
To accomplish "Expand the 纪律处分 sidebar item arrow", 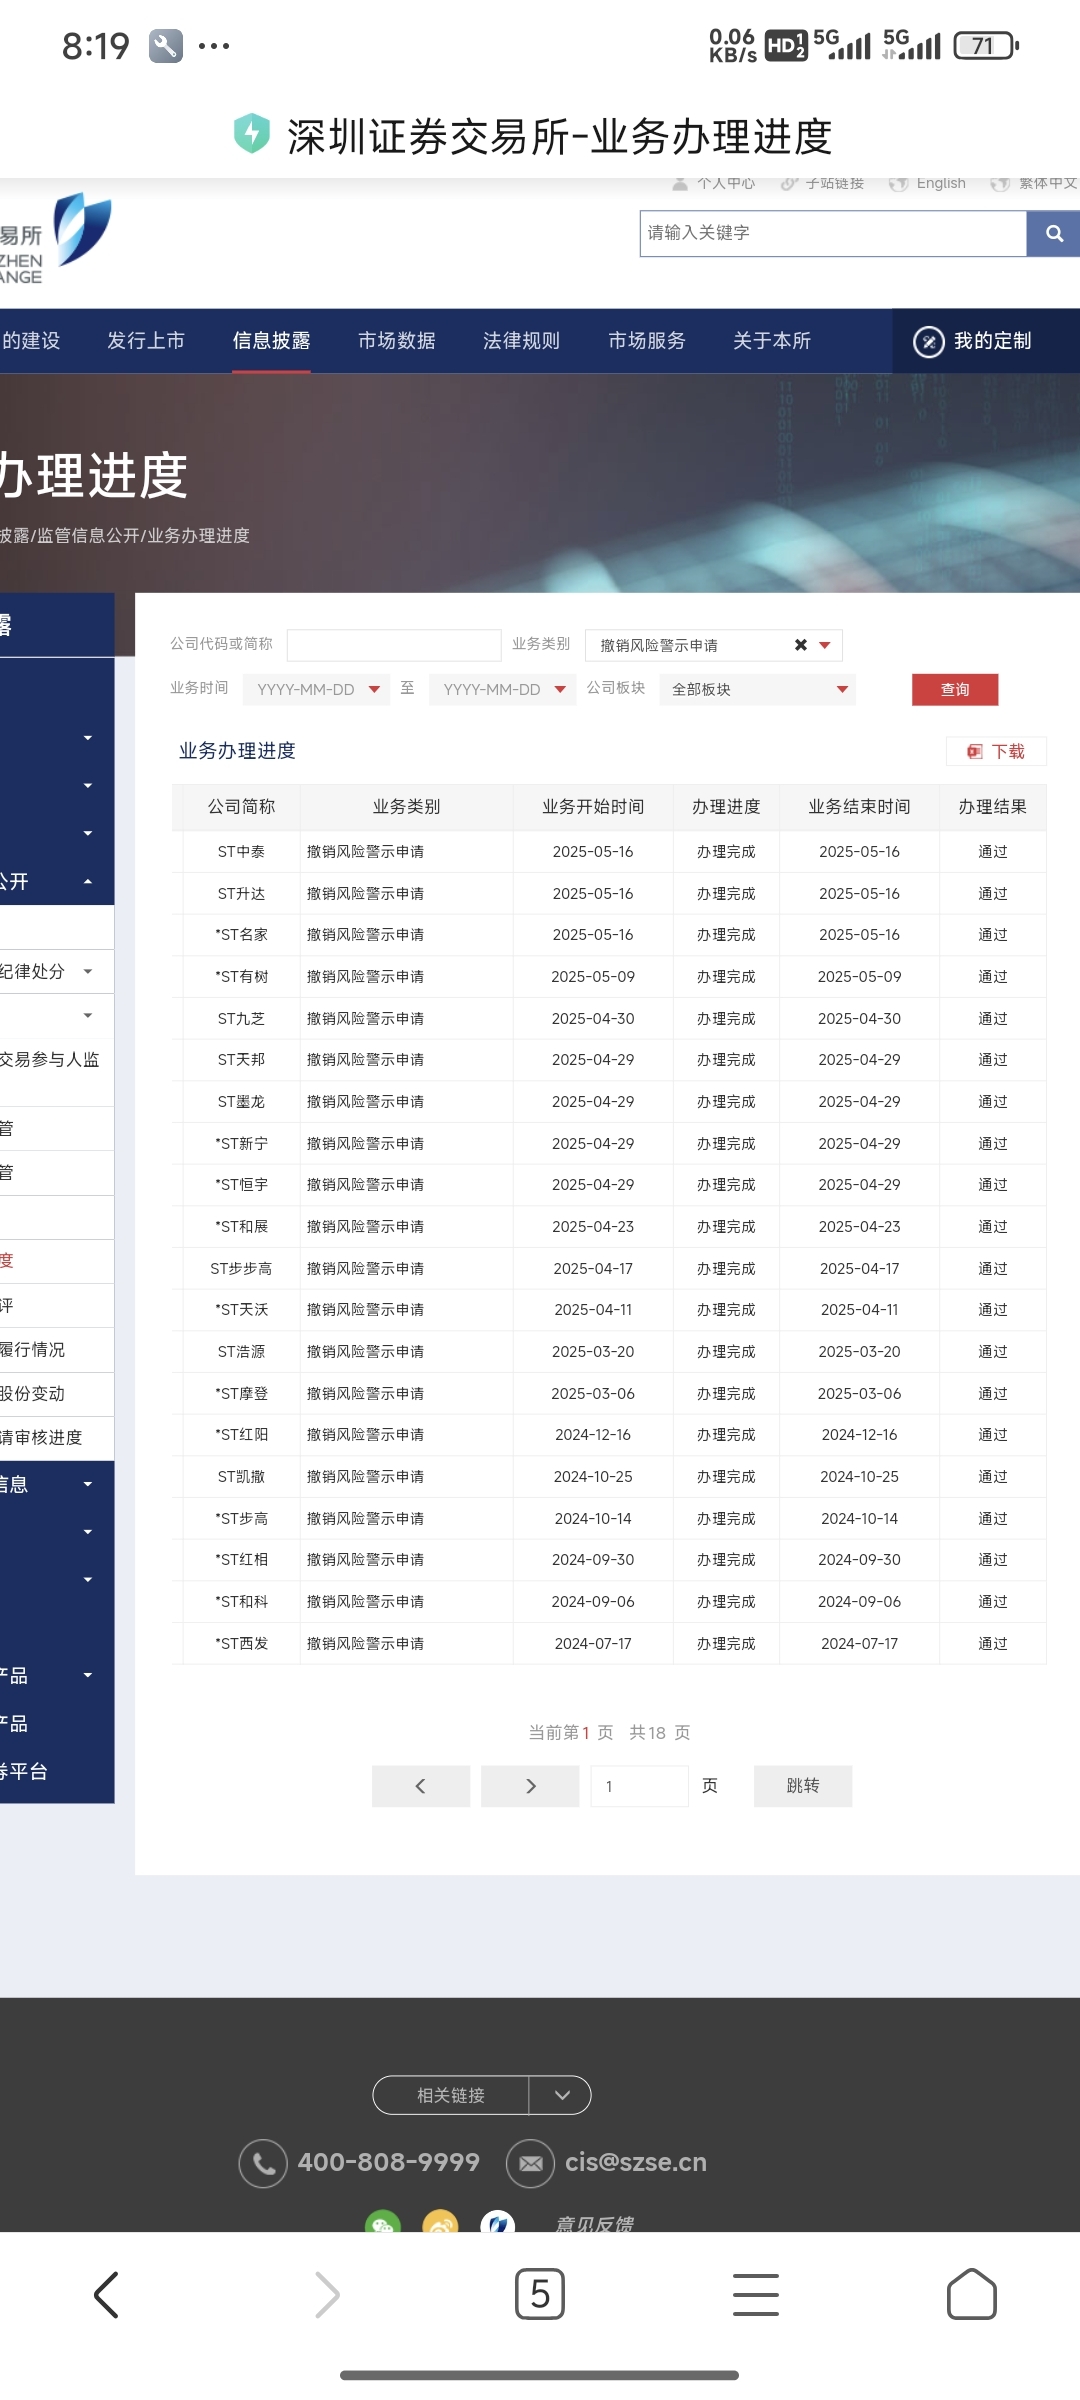I will (x=88, y=971).
